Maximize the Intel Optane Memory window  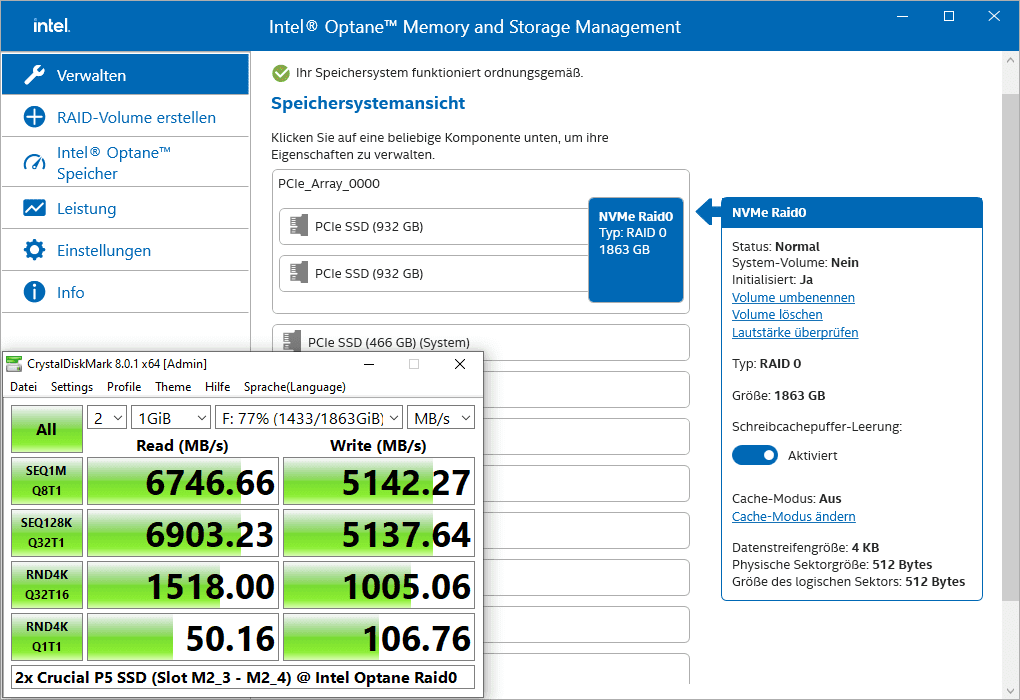949,16
